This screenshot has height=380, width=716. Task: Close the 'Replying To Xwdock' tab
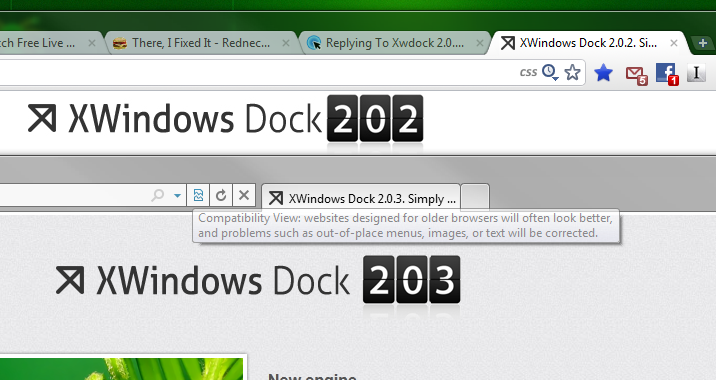point(480,43)
